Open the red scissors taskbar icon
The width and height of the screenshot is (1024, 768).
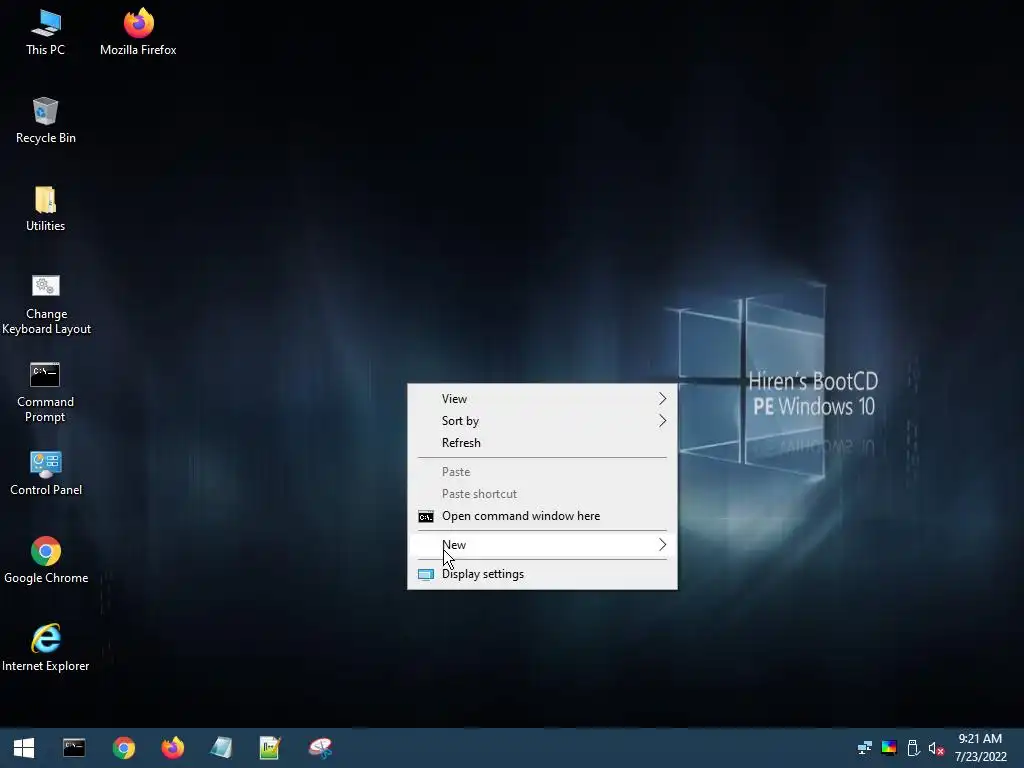(x=320, y=748)
